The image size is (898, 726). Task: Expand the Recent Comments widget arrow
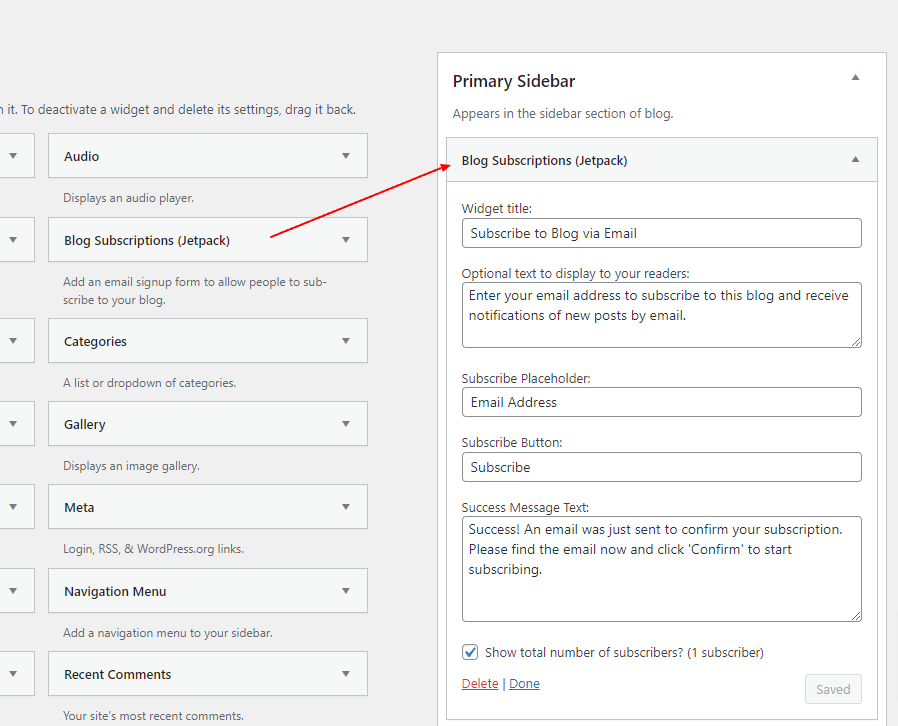346,674
